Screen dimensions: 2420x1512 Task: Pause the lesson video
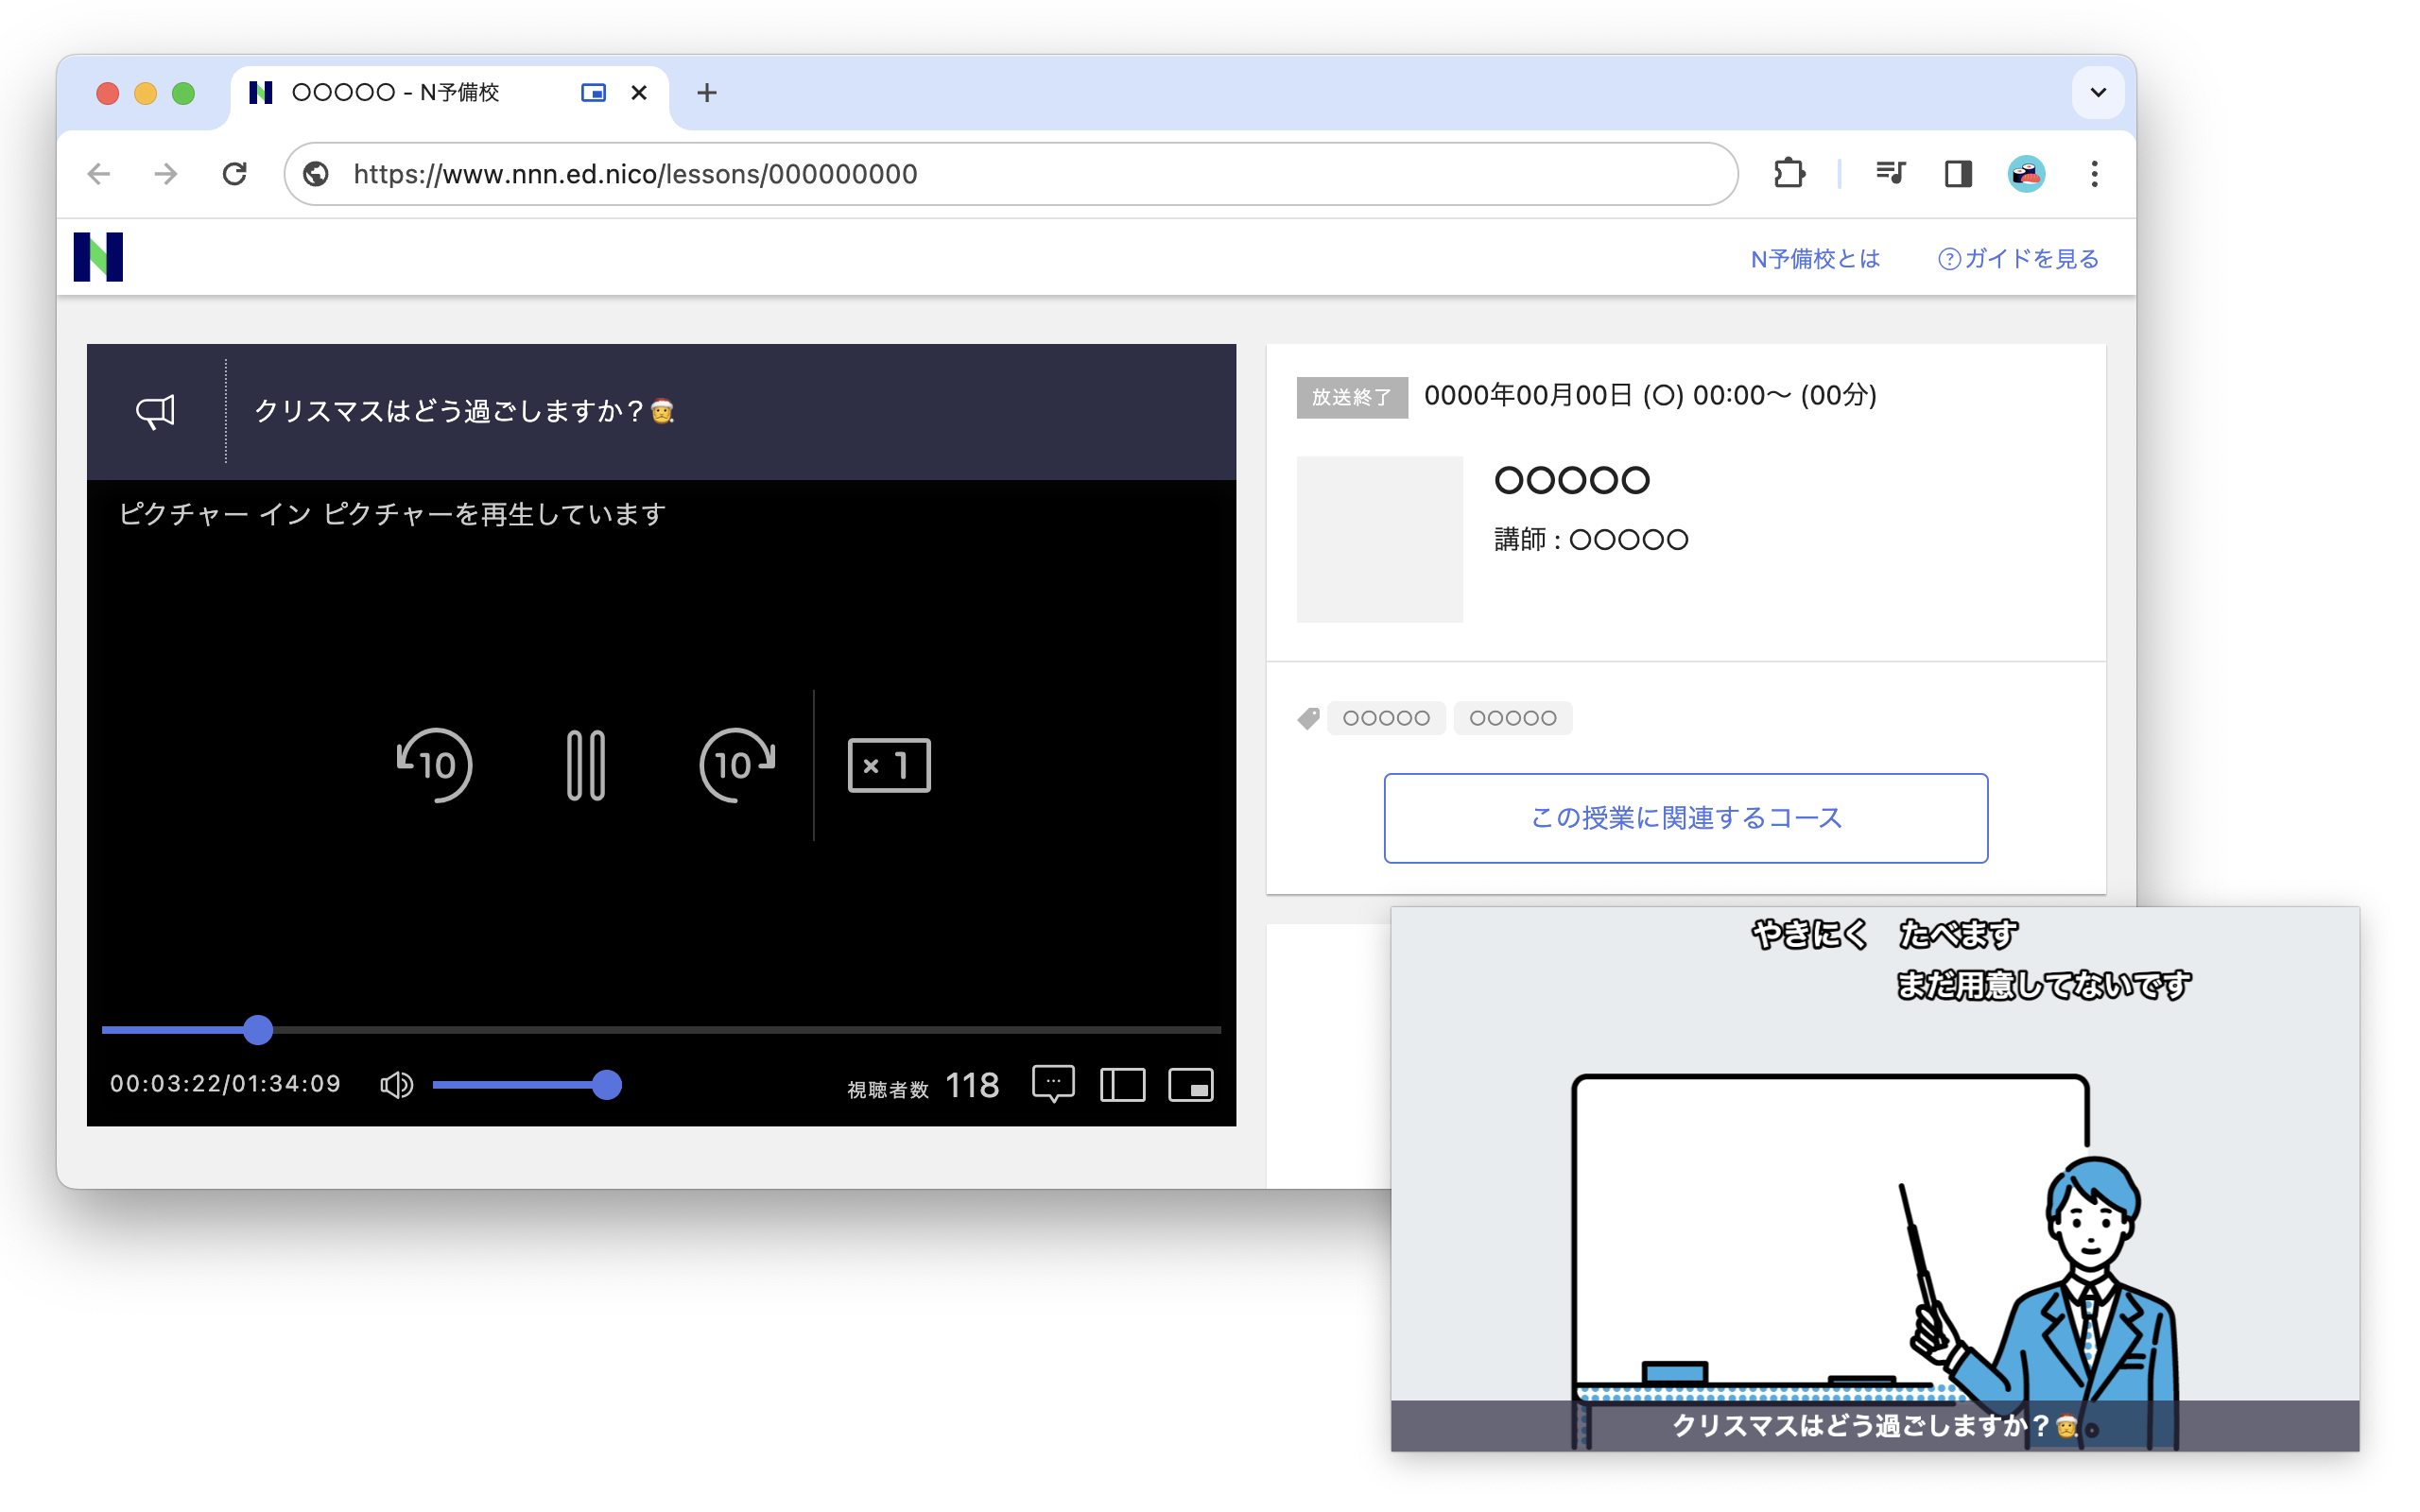pos(587,765)
